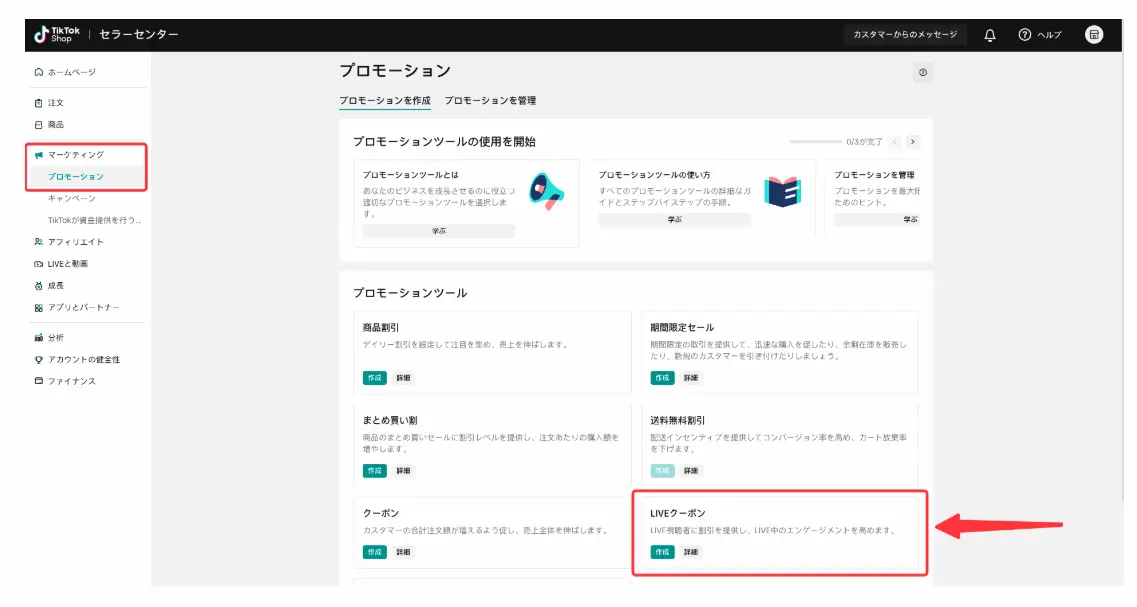Image resolution: width=1137 pixels, height=607 pixels.
Task: Click 詳細 for 商品割引
Action: tap(403, 378)
